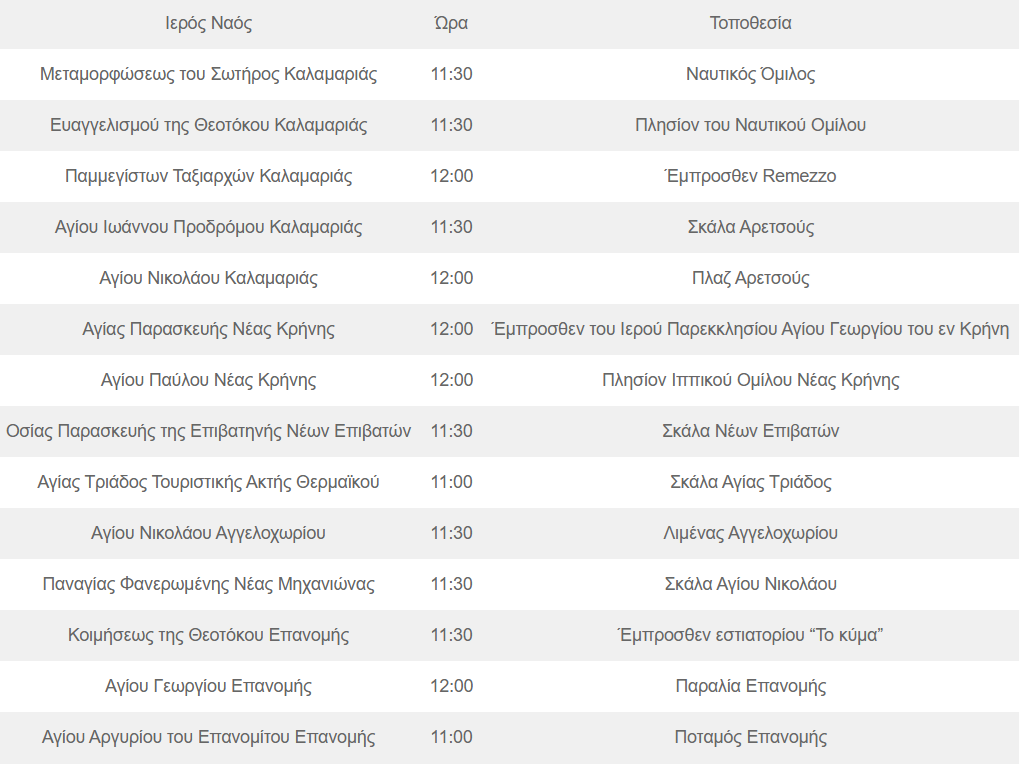
Task: Click the Έμπροσθεν Remezzo location
Action: click(750, 176)
